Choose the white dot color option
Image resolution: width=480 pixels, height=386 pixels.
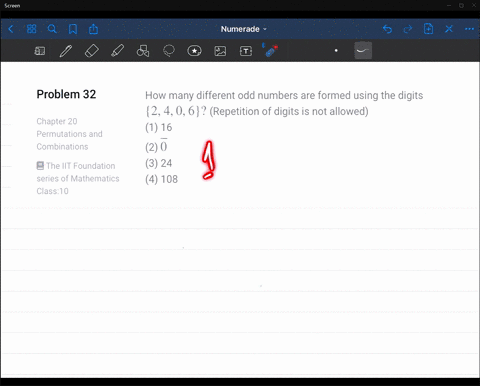click(x=336, y=51)
